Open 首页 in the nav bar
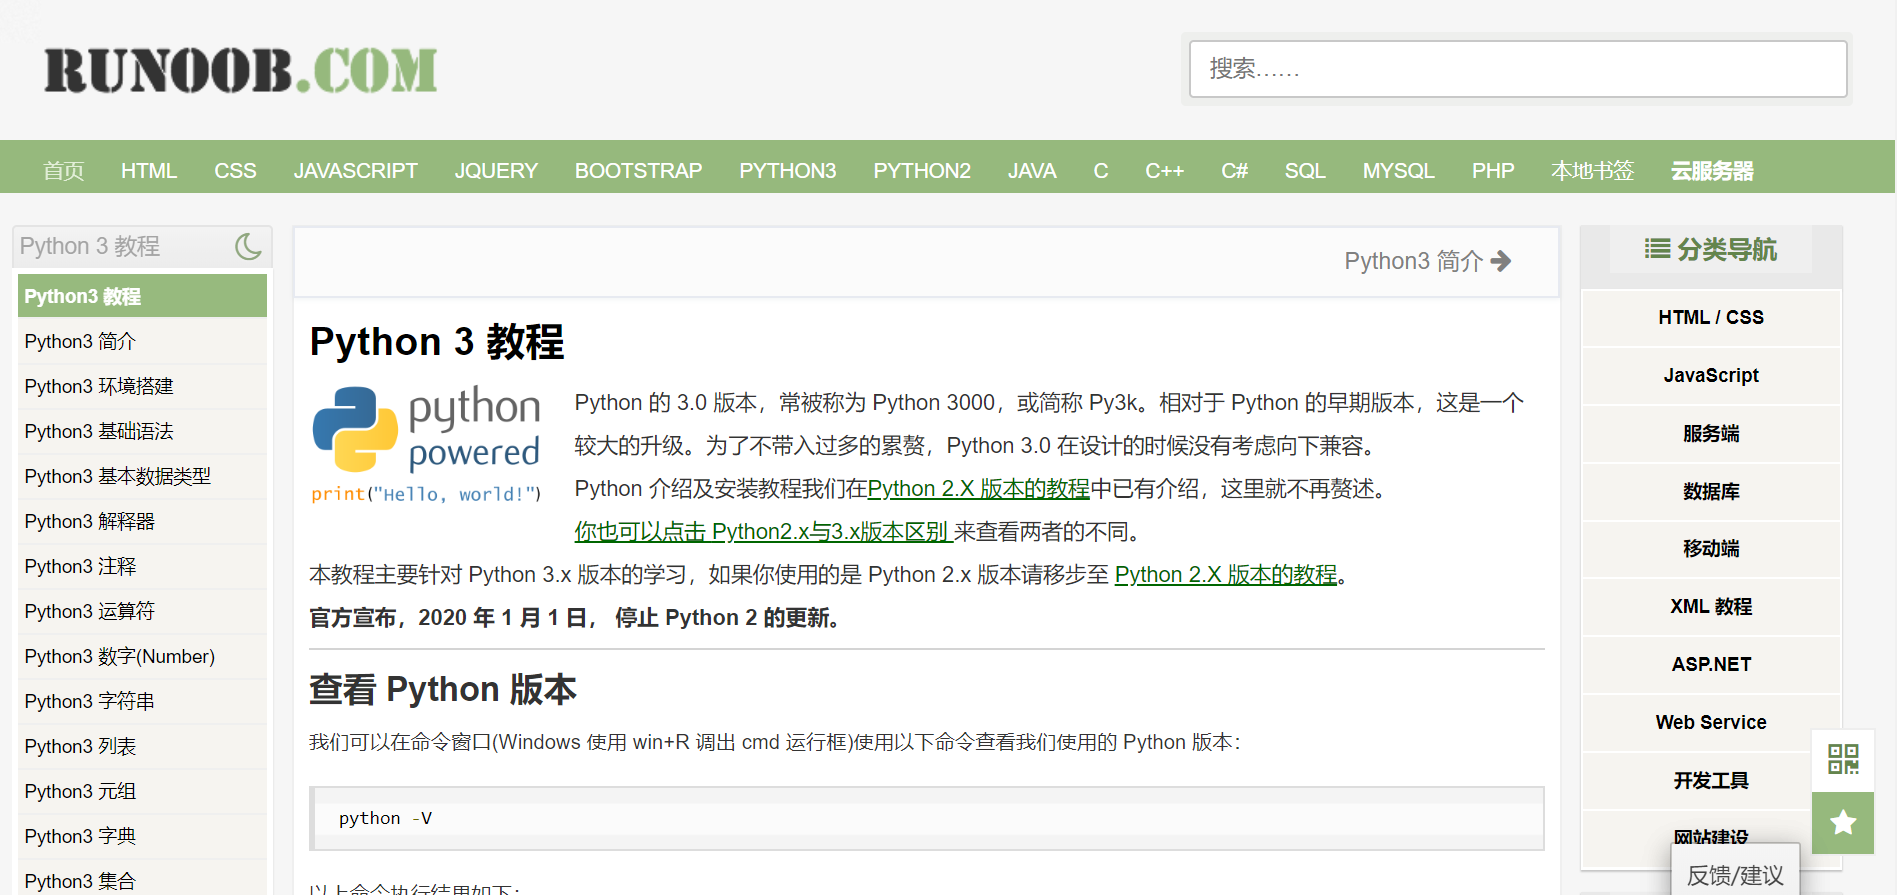The width and height of the screenshot is (1897, 895). (x=64, y=171)
